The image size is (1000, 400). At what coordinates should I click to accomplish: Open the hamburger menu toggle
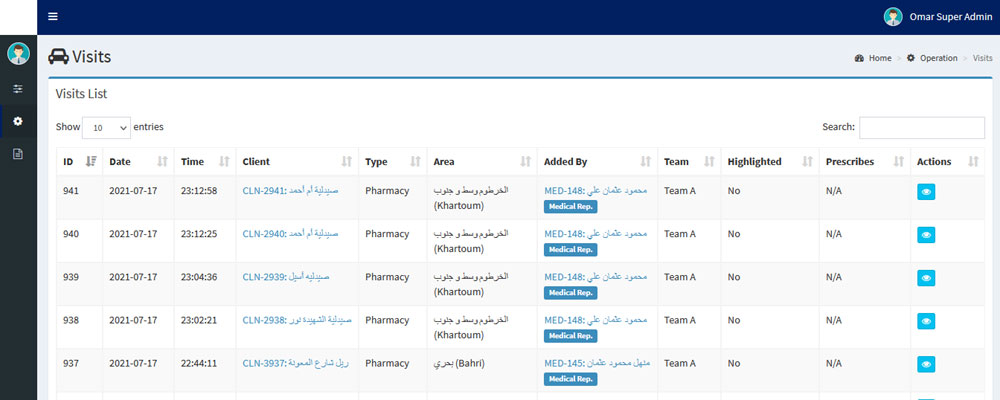[x=53, y=17]
